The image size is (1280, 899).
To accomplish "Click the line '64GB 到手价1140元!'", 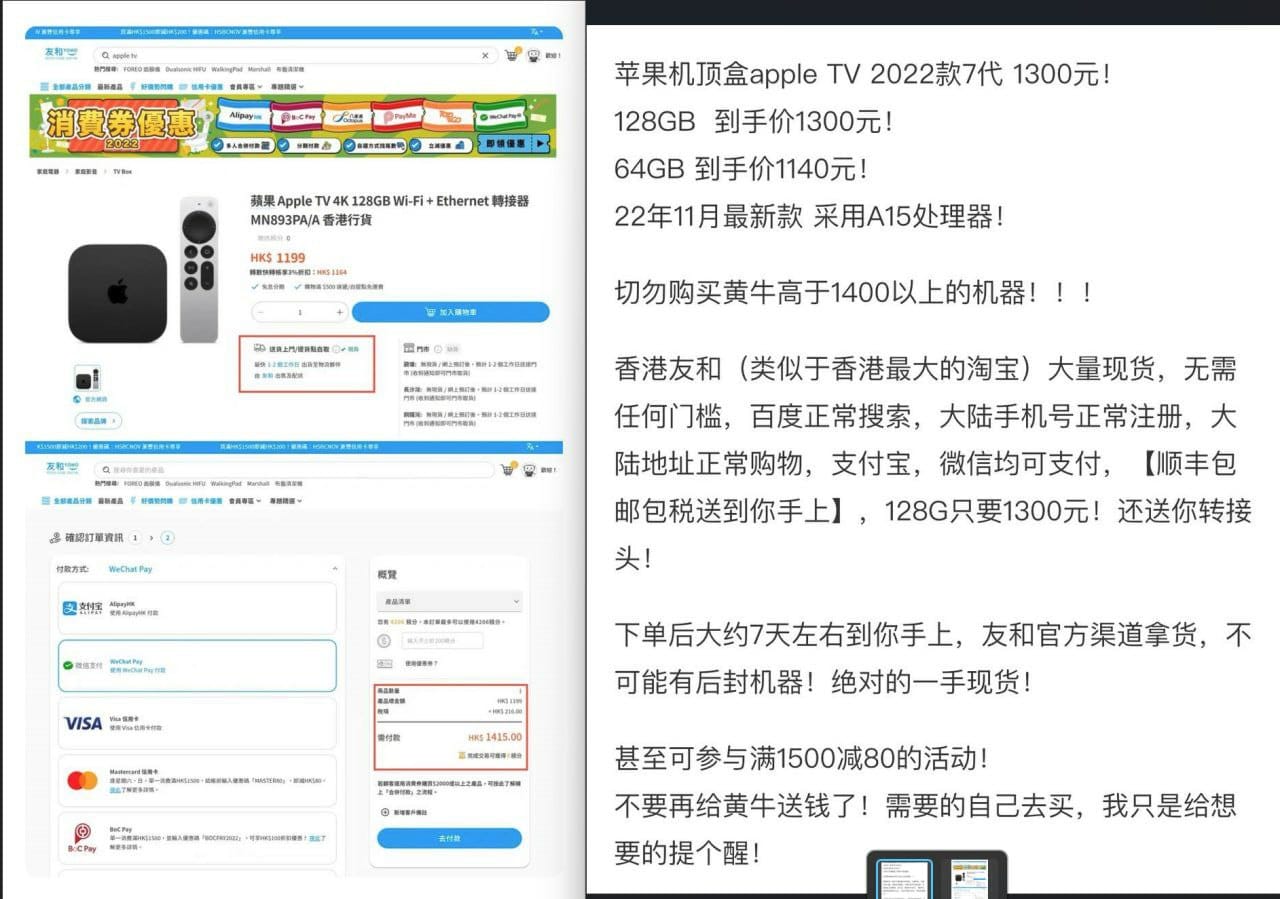I will (740, 169).
